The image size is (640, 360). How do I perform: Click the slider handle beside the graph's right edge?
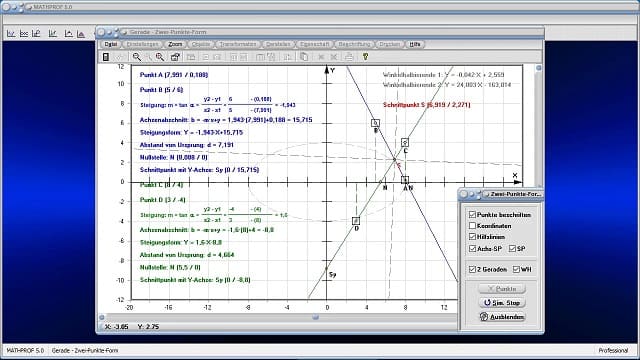pyautogui.click(x=539, y=68)
